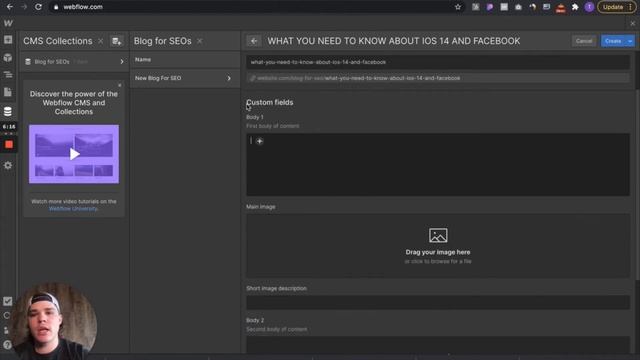Click into the Body 1 rich text area

click(438, 164)
